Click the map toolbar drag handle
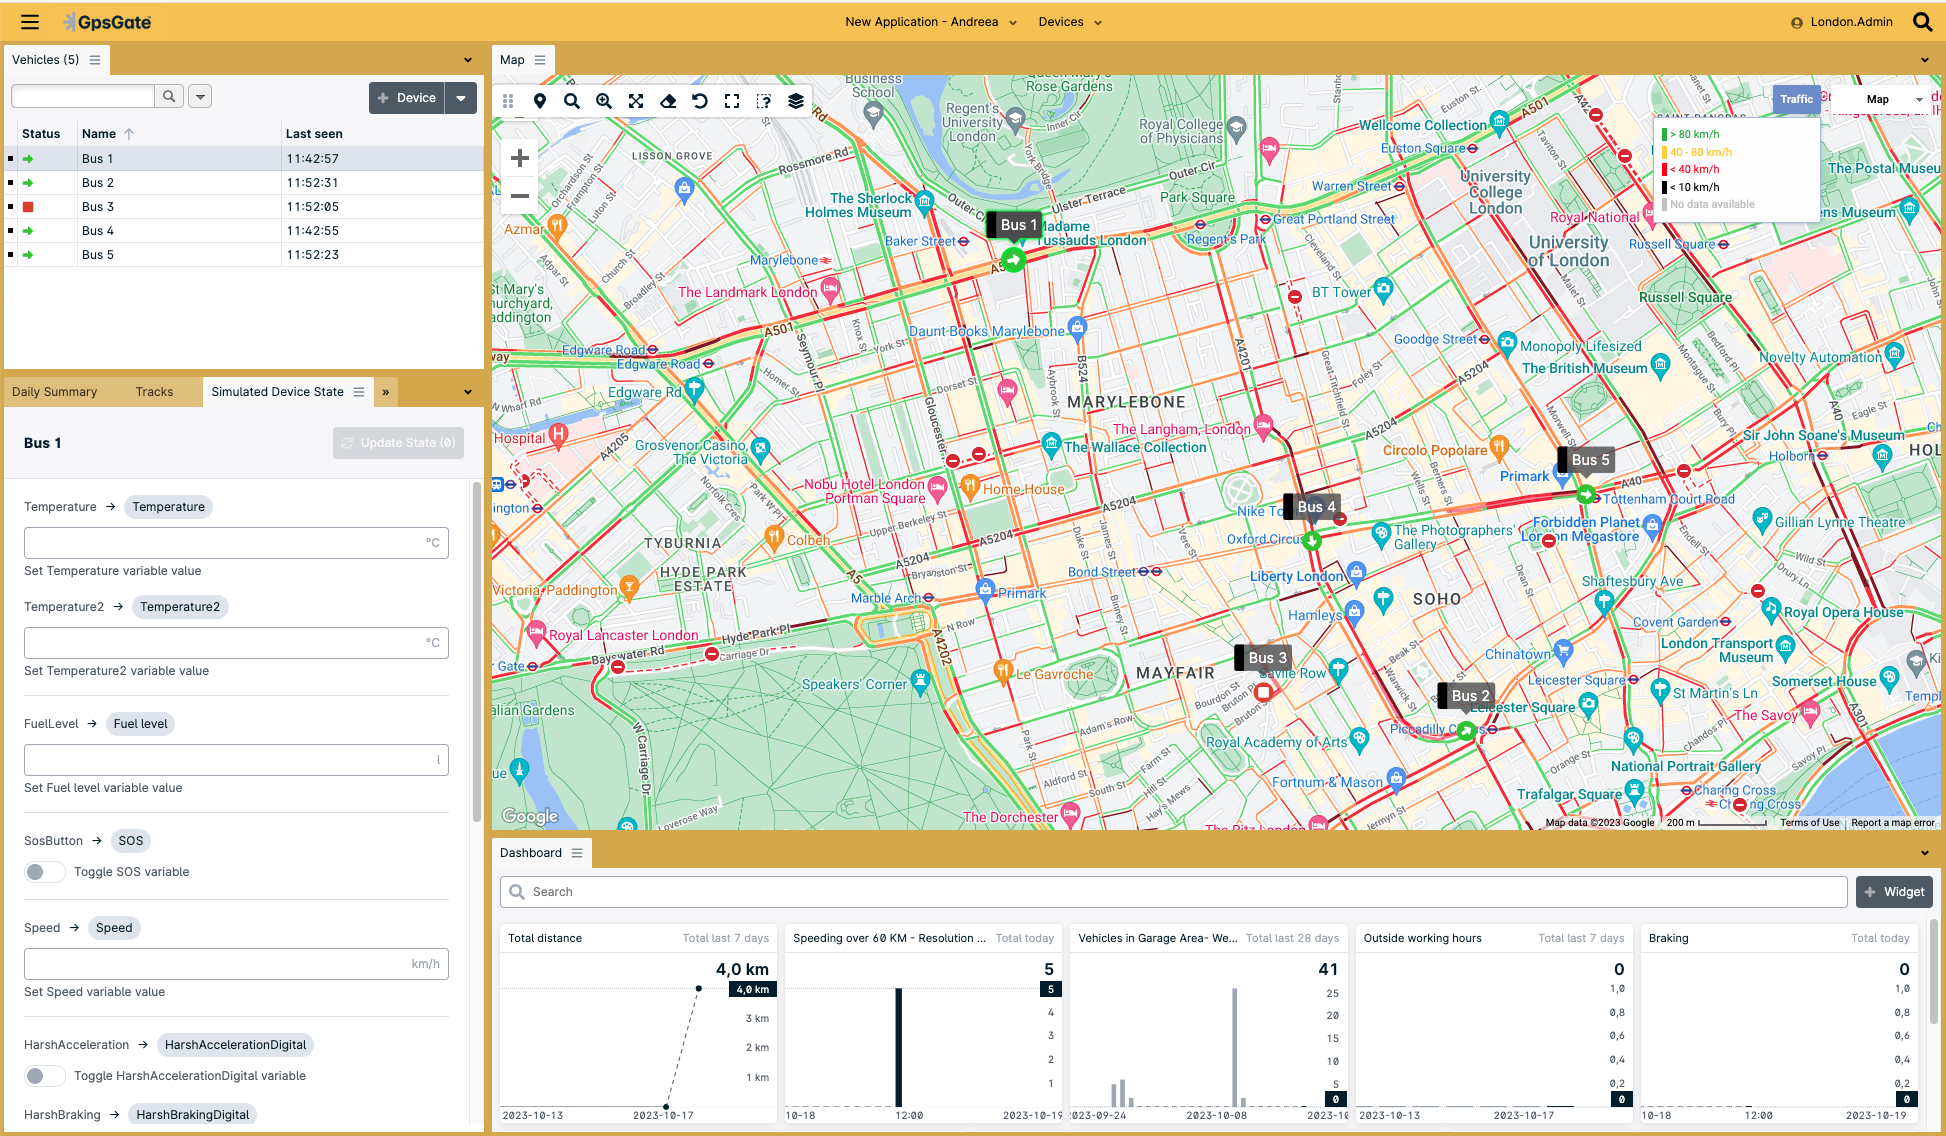The height and width of the screenshot is (1136, 1946). pos(508,101)
